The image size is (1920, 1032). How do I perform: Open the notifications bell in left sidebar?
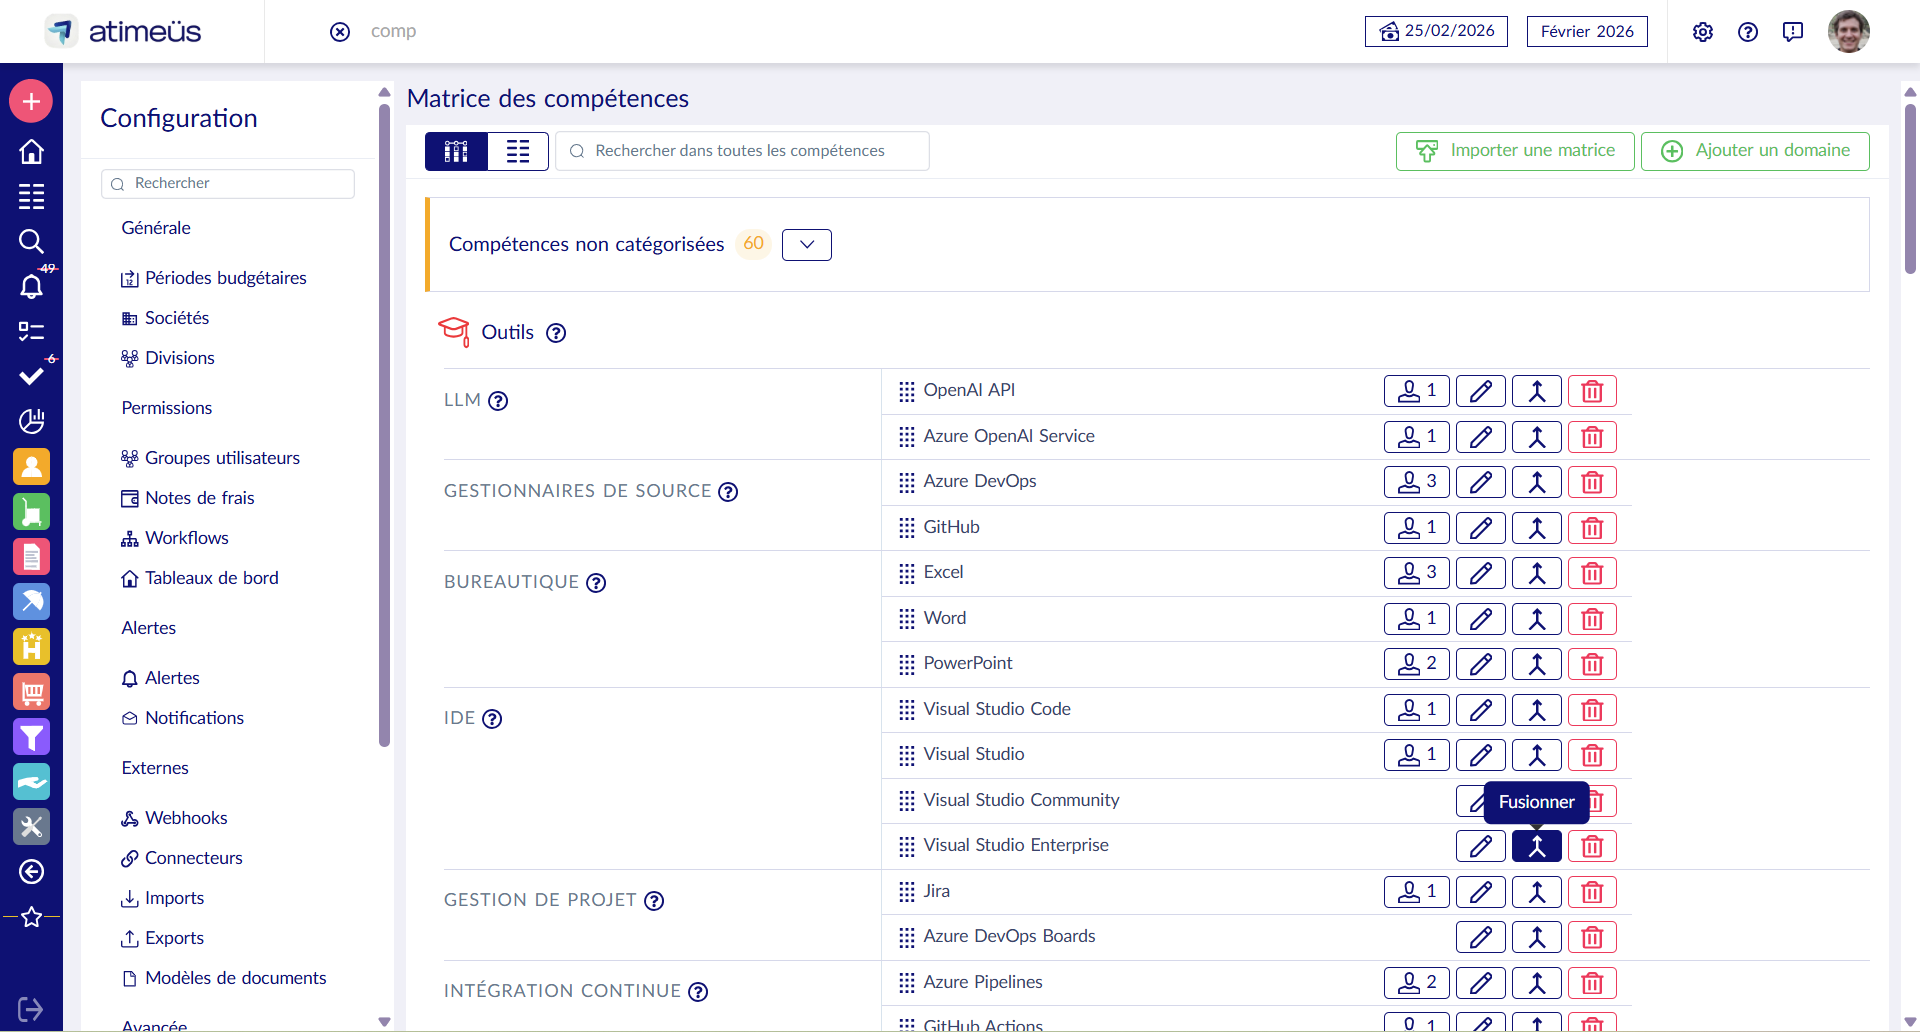(x=31, y=287)
